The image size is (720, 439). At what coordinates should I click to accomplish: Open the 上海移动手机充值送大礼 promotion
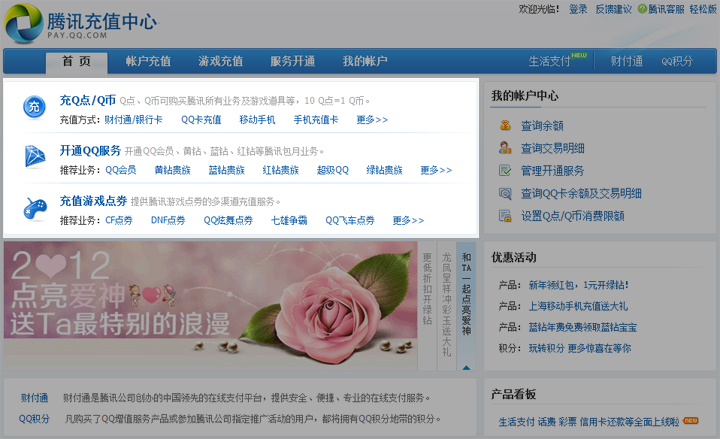tap(578, 306)
